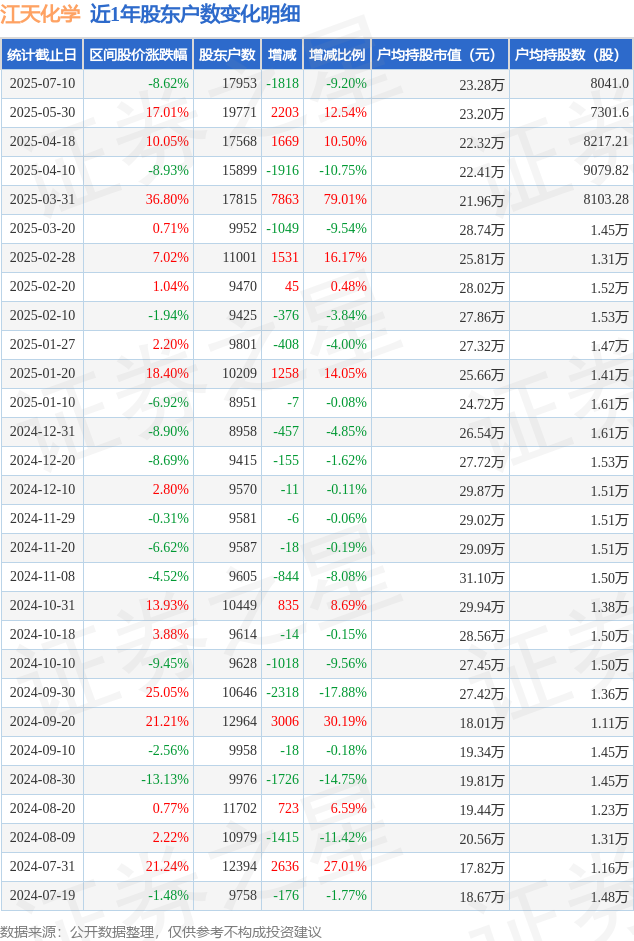Click the 区间股价涨跌幅 column header
Image resolution: width=634 pixels, height=941 pixels.
(x=138, y=55)
